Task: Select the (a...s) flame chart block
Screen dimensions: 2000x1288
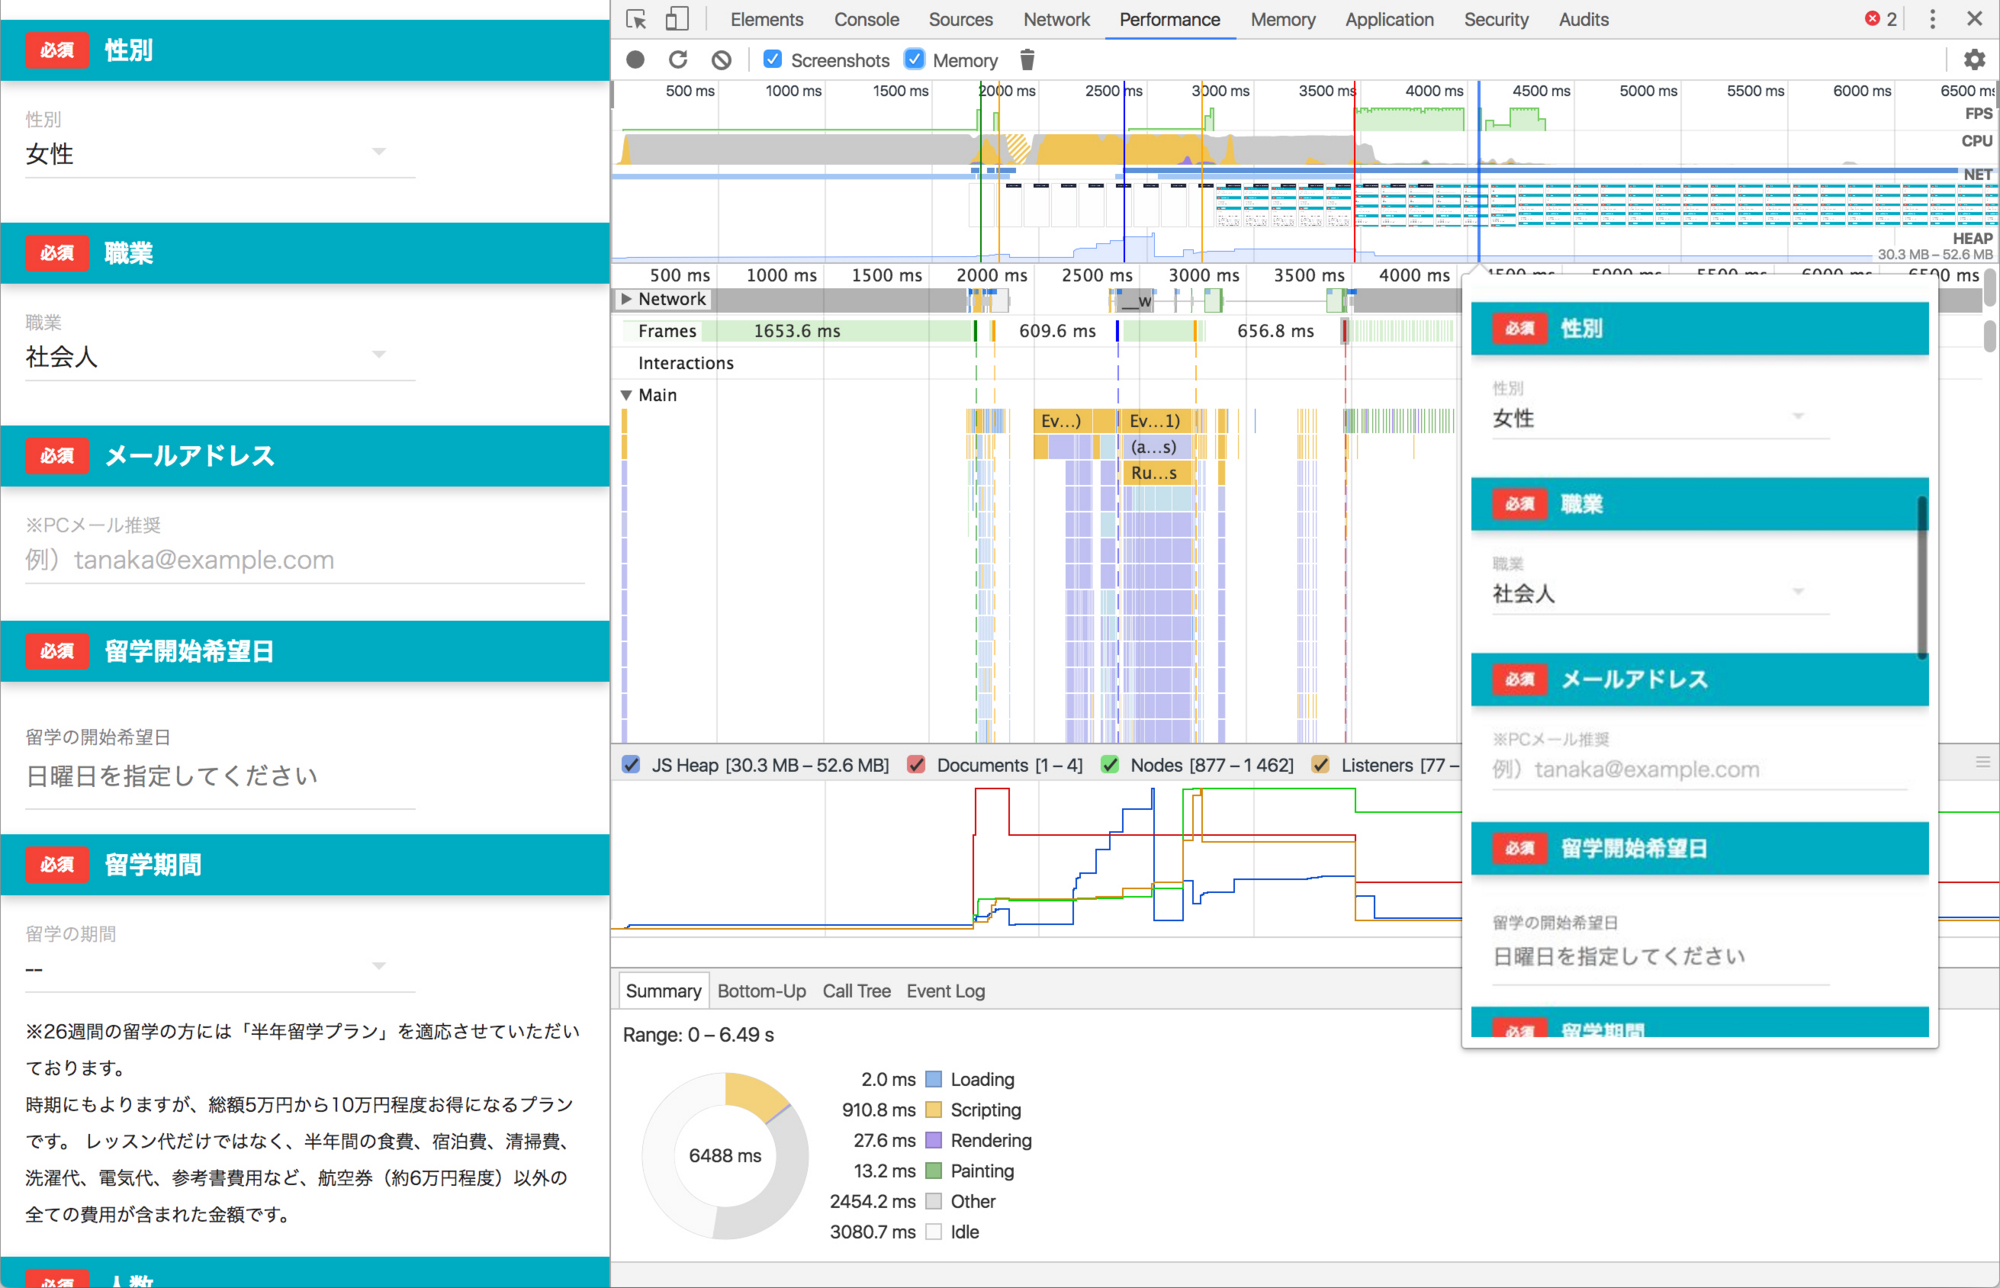Action: pyautogui.click(x=1156, y=447)
